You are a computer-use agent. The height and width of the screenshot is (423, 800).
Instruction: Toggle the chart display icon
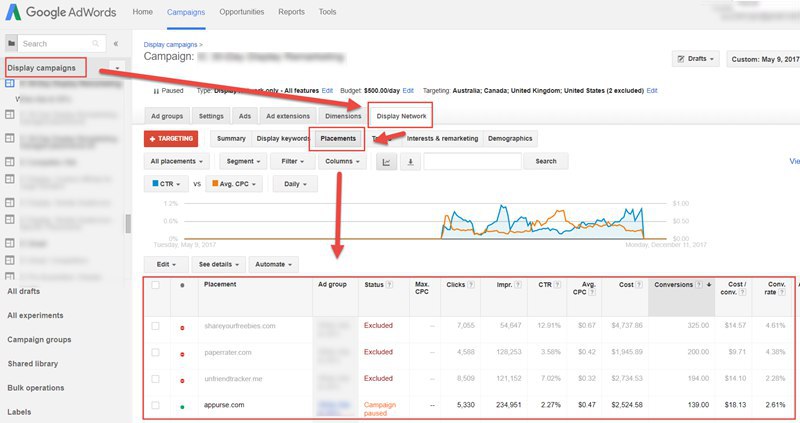coord(386,162)
